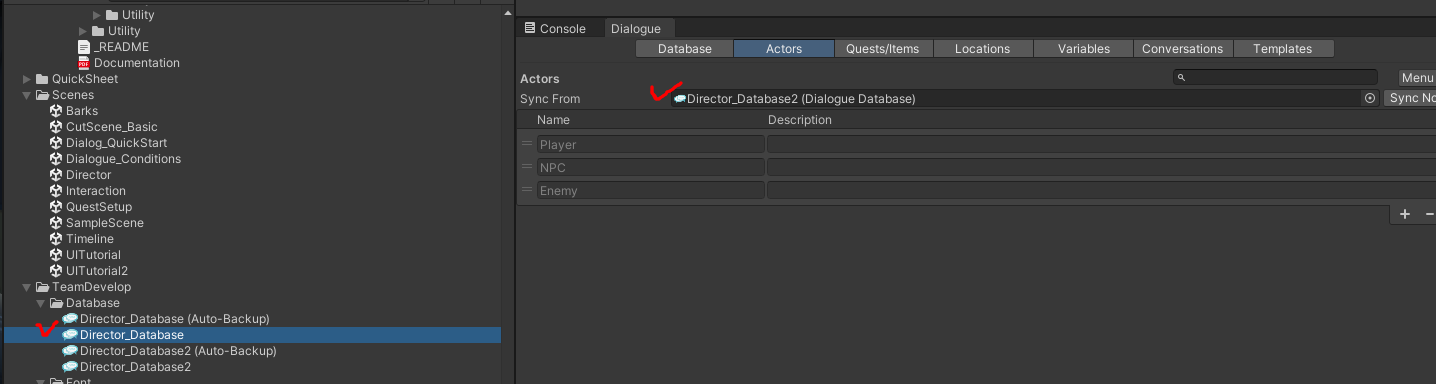Image resolution: width=1436 pixels, height=384 pixels.
Task: Remove actor with the minus button
Action: point(1429,214)
